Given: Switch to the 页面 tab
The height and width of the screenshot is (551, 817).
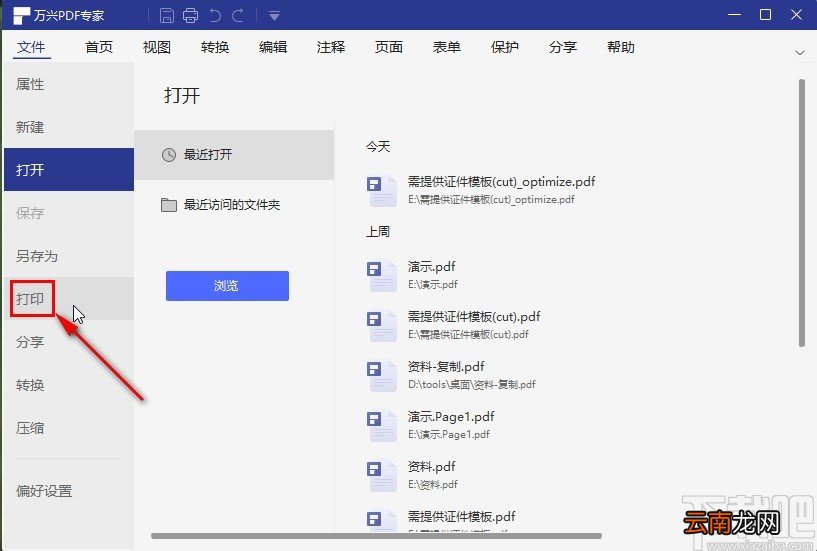Looking at the screenshot, I should click(389, 47).
